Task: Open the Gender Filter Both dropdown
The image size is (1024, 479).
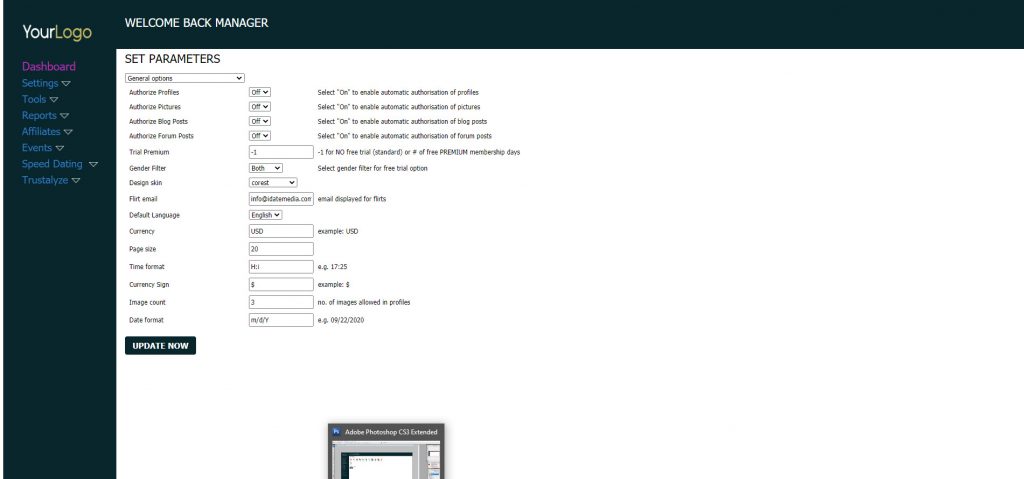Action: (x=266, y=169)
